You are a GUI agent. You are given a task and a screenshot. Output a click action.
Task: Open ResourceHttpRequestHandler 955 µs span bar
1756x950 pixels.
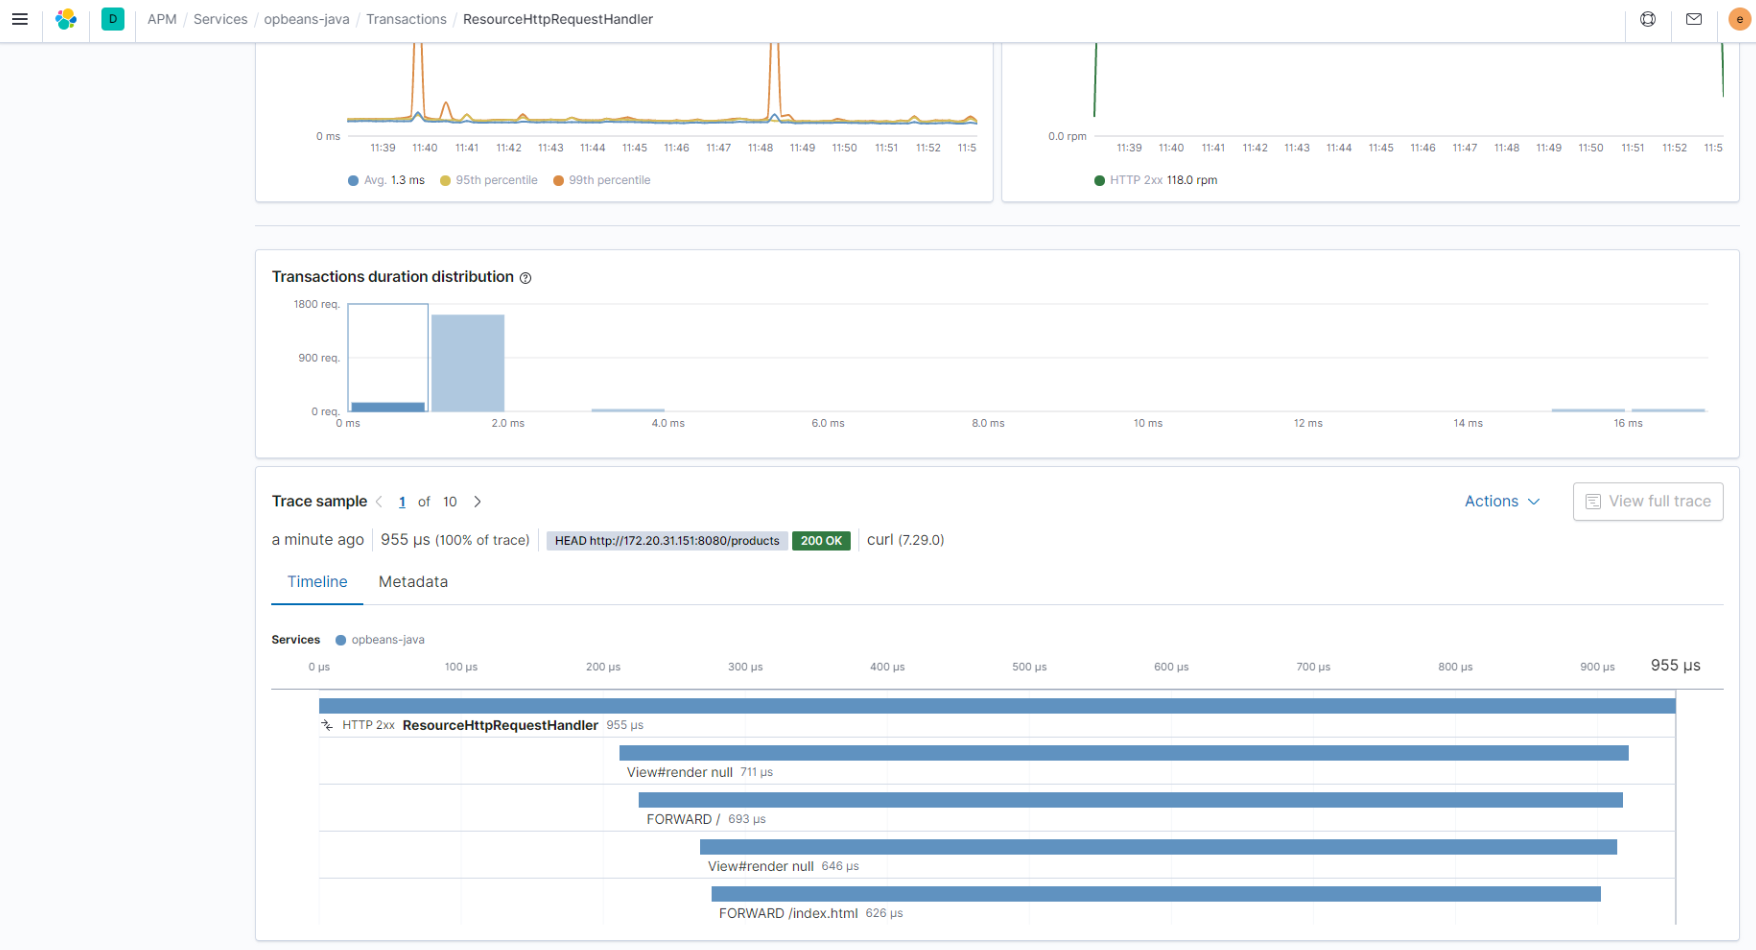coord(997,706)
